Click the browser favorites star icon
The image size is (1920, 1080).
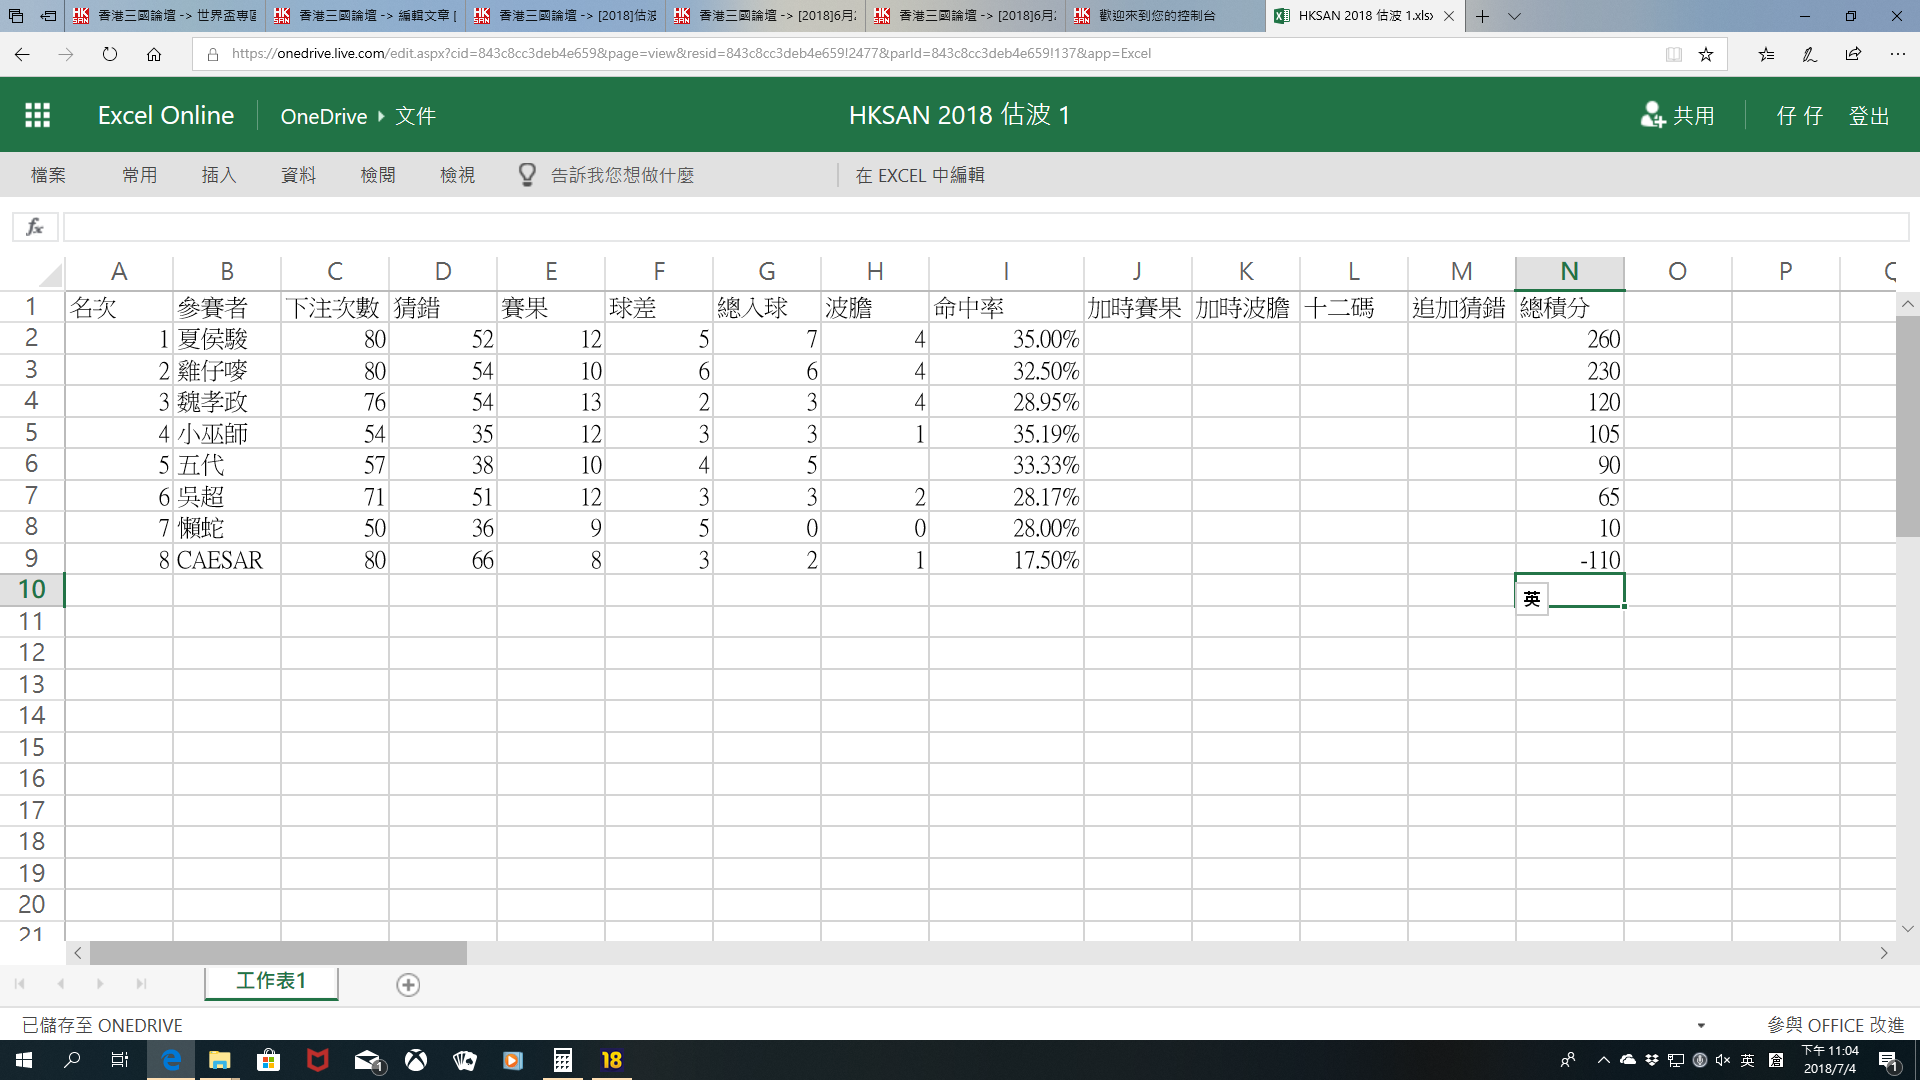1706,54
